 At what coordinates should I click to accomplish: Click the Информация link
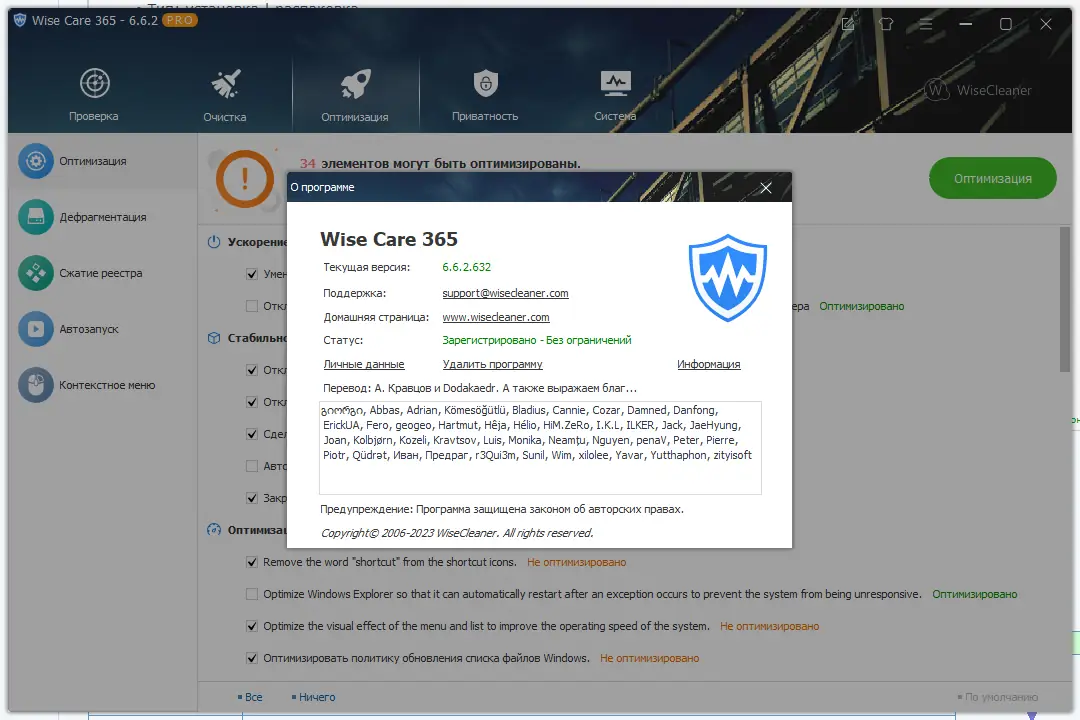[709, 364]
